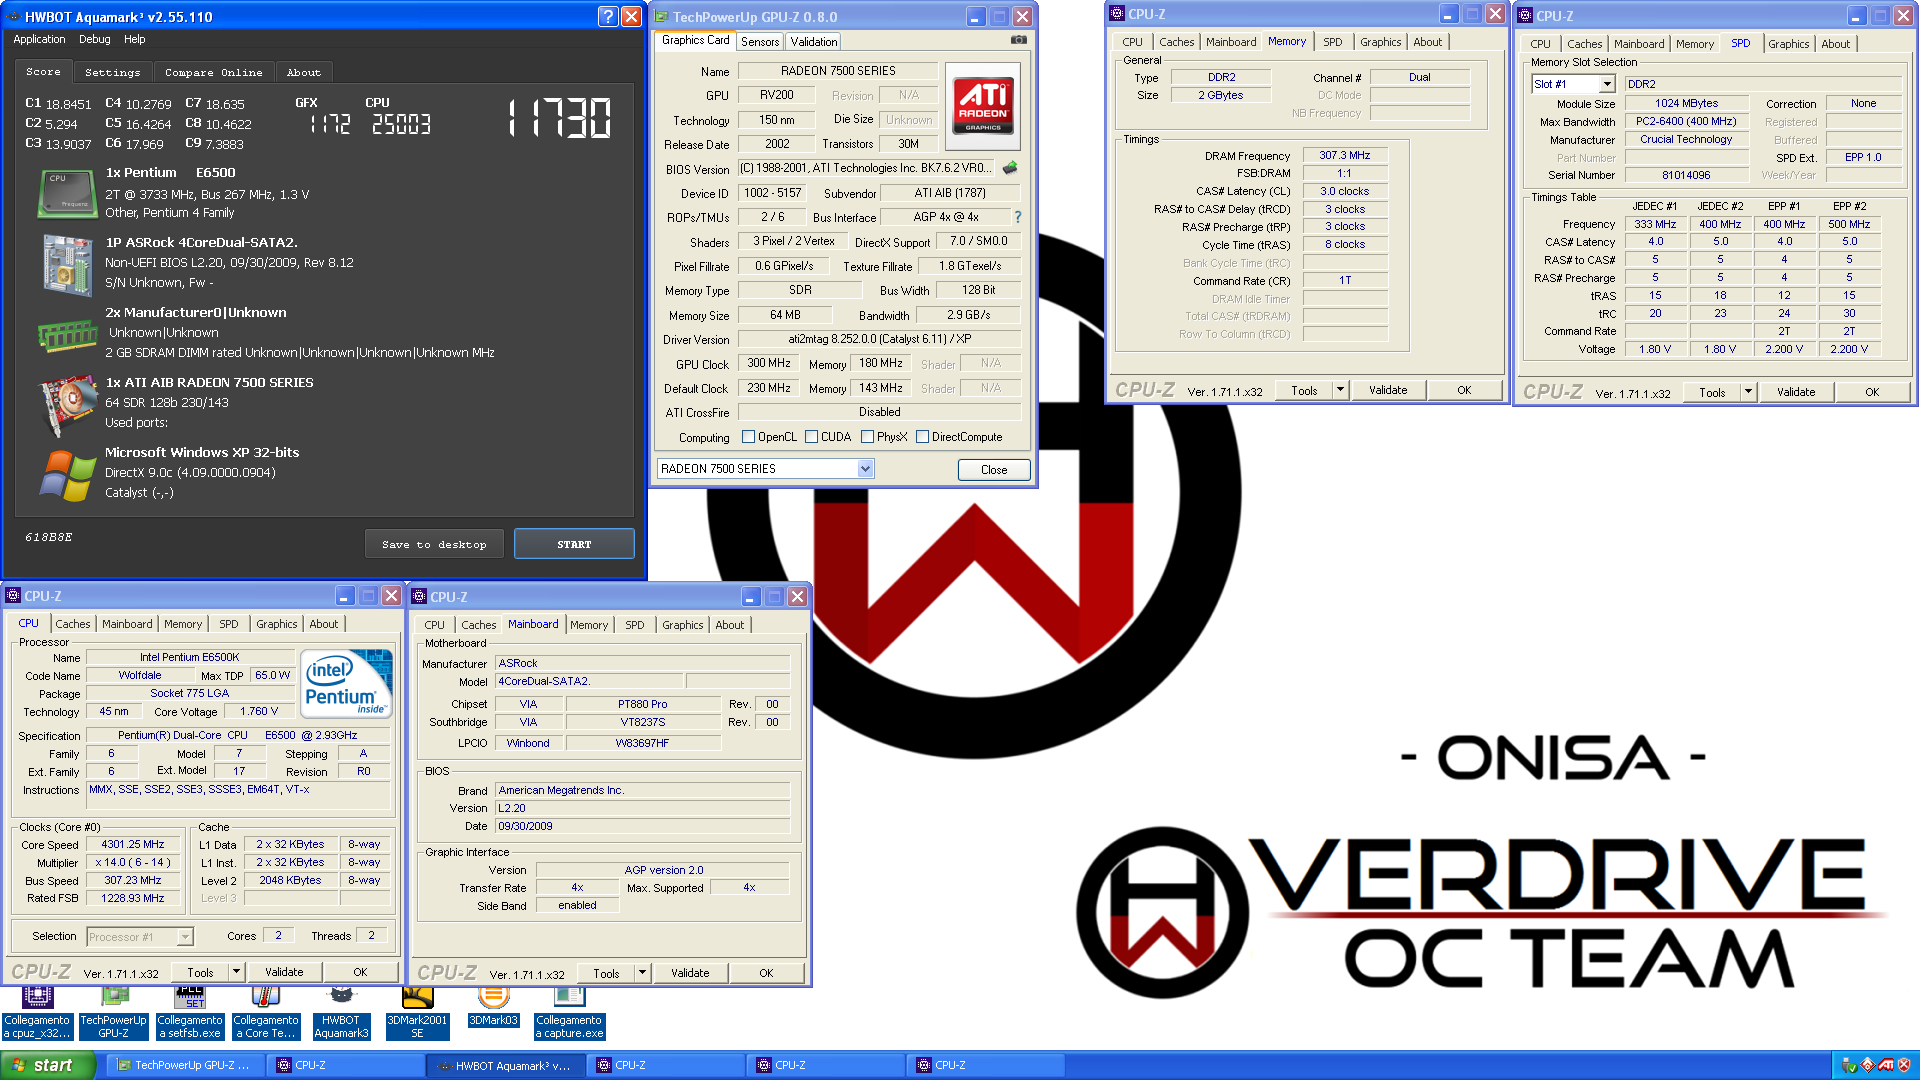The image size is (1920, 1080).
Task: Click the Windows XP logo icon in Aquamark
Action: pyautogui.click(x=67, y=475)
